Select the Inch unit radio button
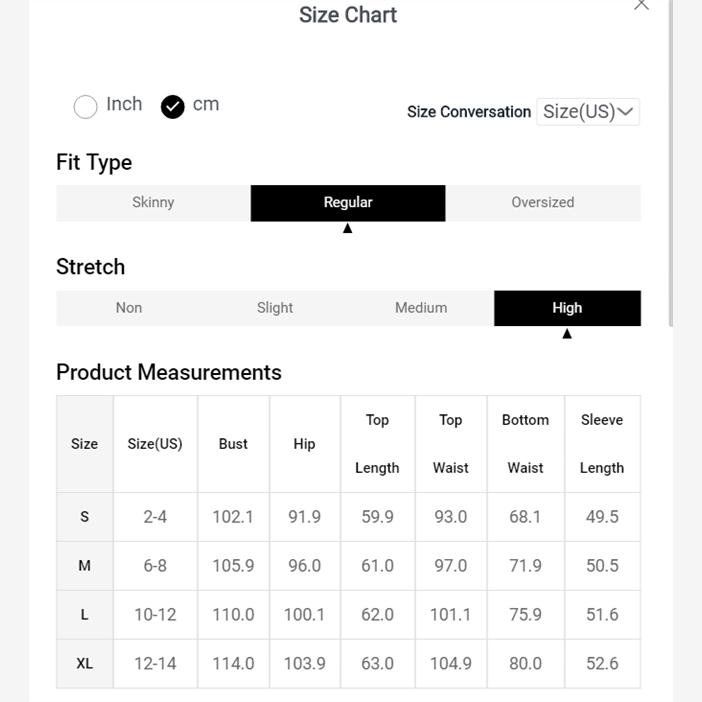The width and height of the screenshot is (702, 702). coord(86,106)
